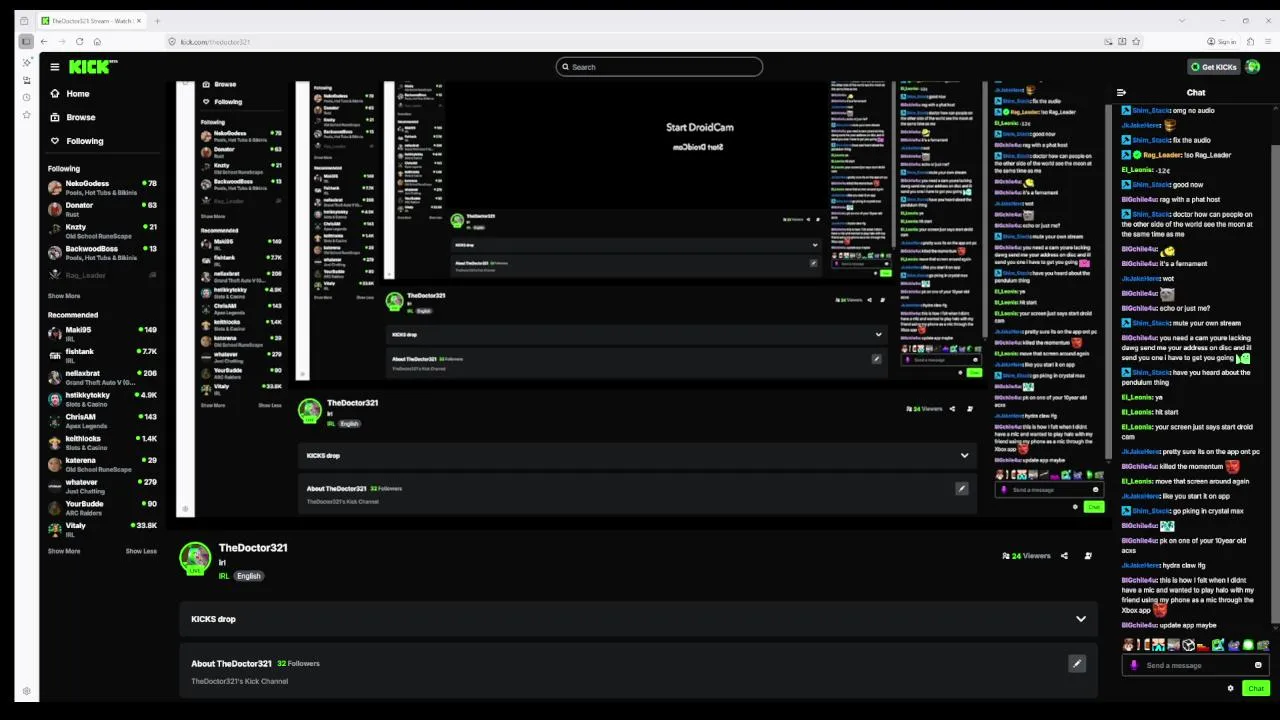Open Maki95 recommended channel
The height and width of the screenshot is (720, 1280).
(x=103, y=334)
